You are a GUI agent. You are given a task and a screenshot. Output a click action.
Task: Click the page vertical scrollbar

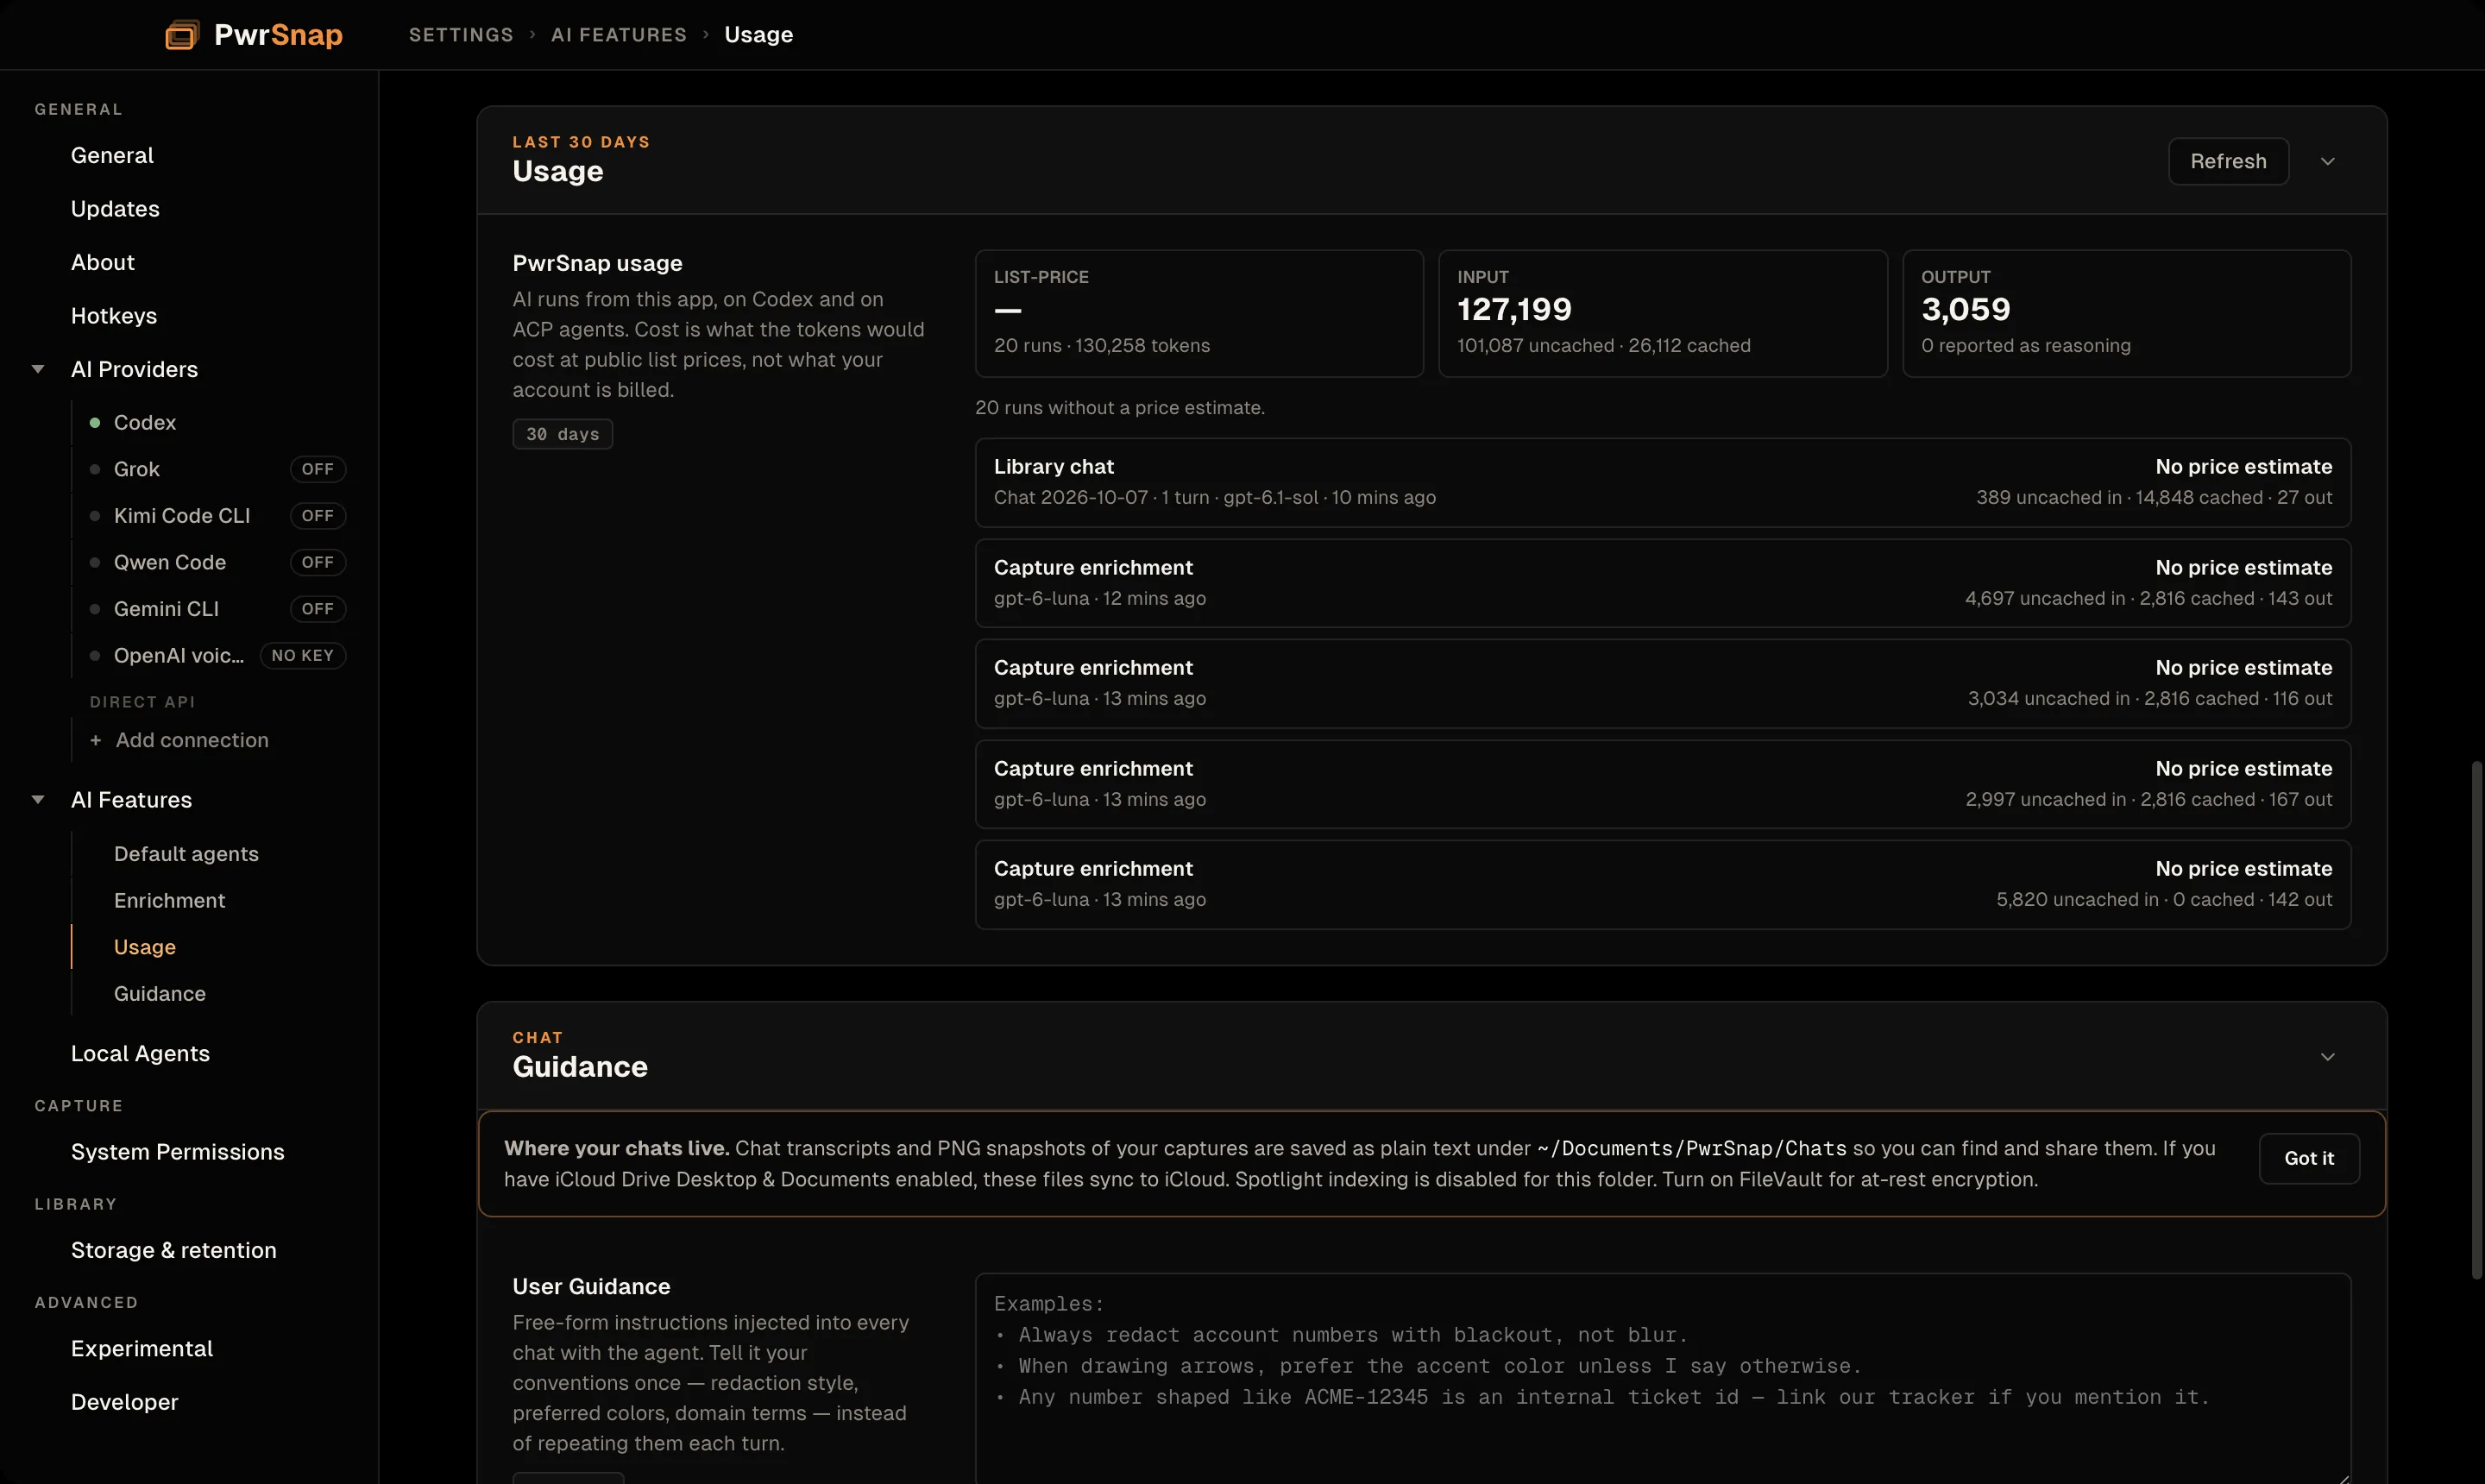(2476, 1020)
